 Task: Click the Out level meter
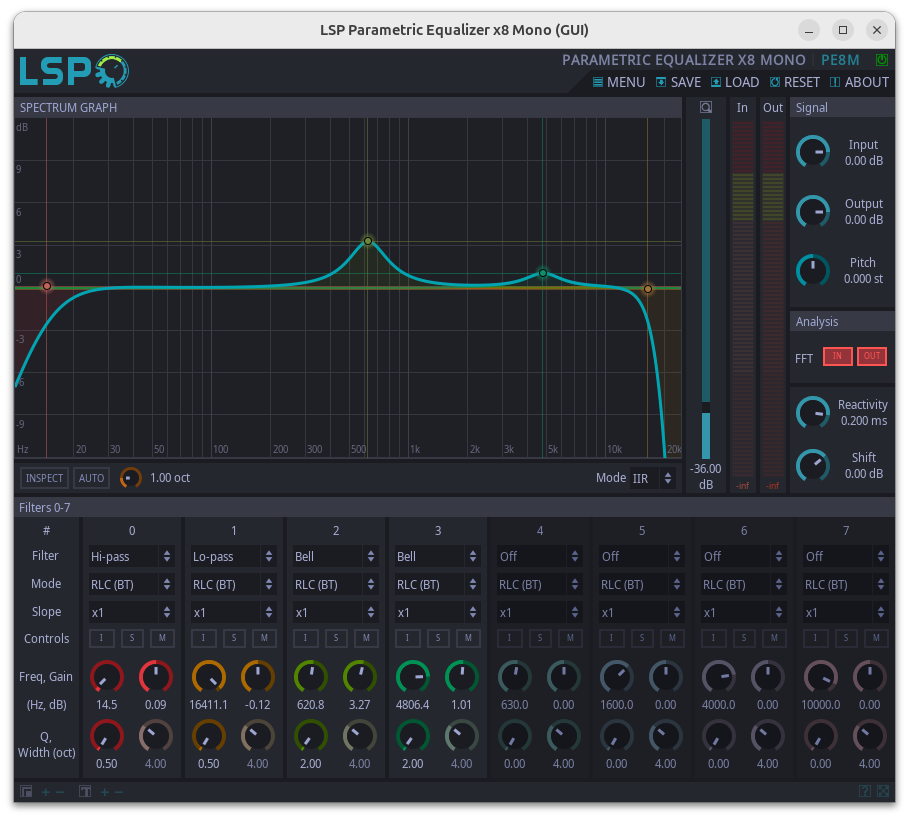point(772,299)
